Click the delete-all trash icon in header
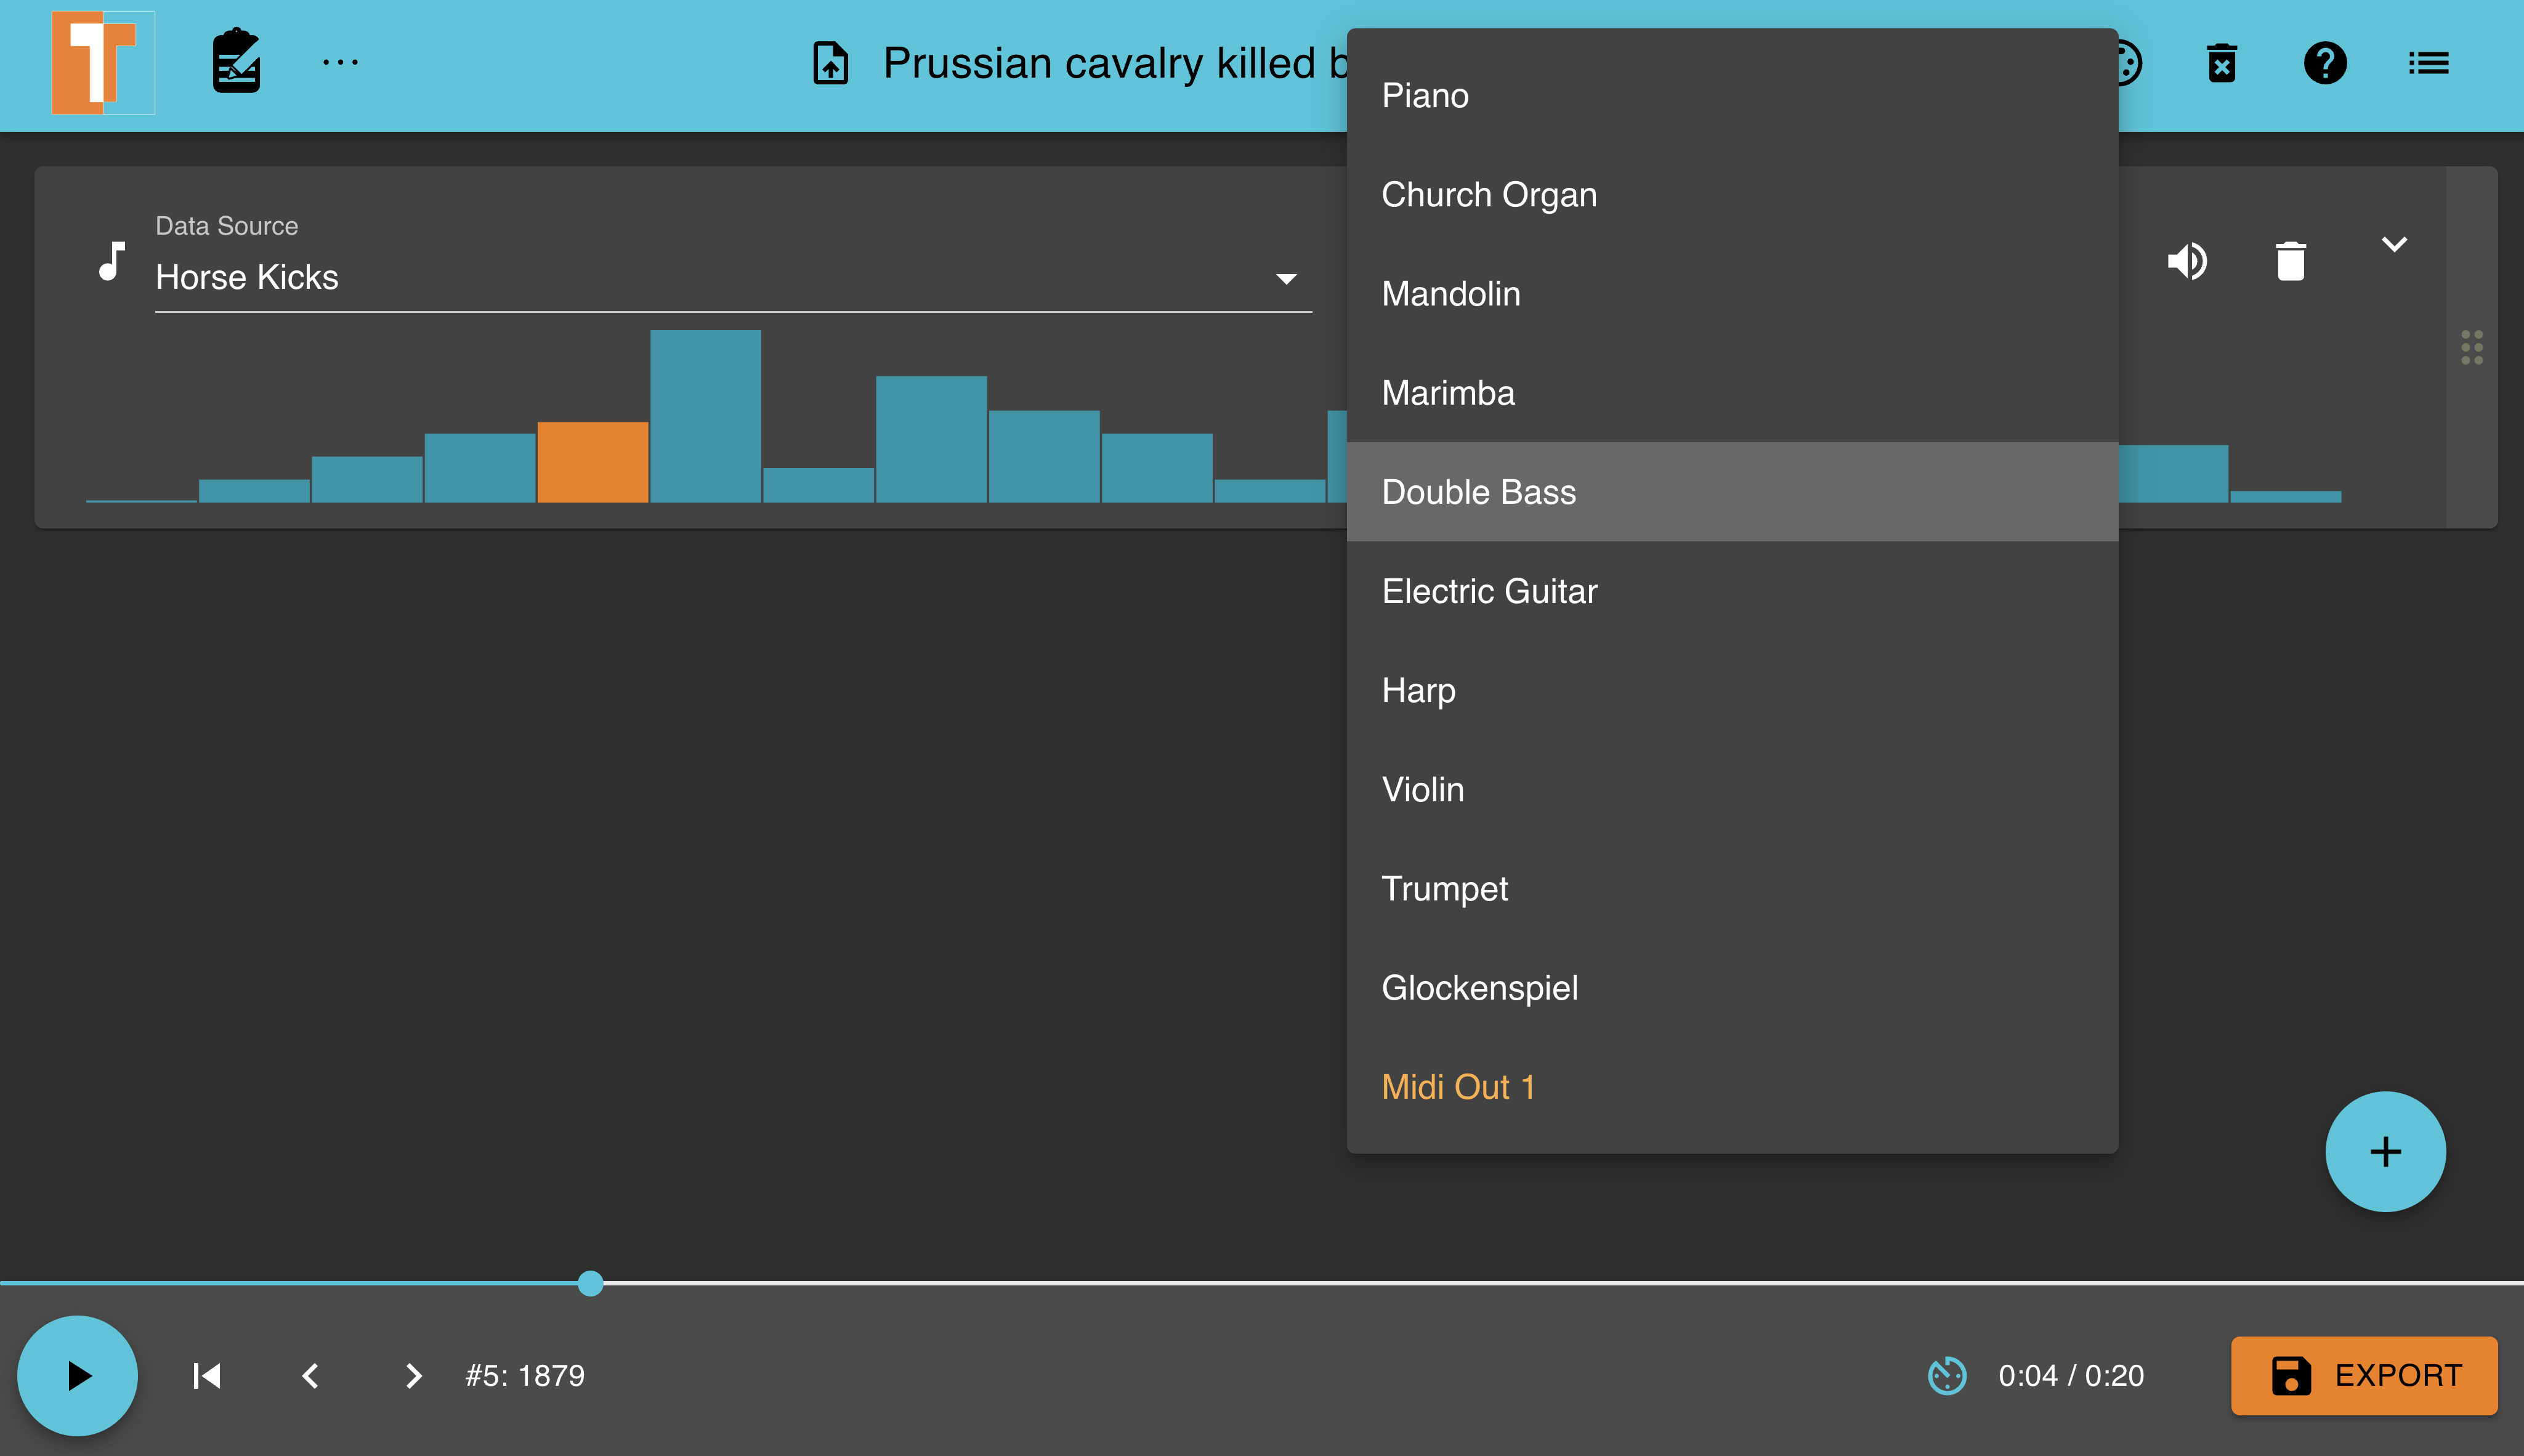The image size is (2524, 1456). coord(2221,64)
